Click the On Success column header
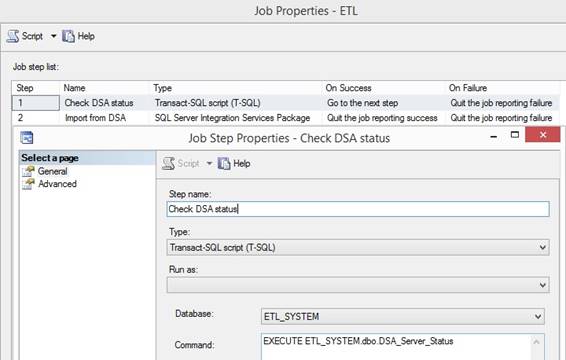The width and height of the screenshot is (566, 360). click(x=348, y=88)
